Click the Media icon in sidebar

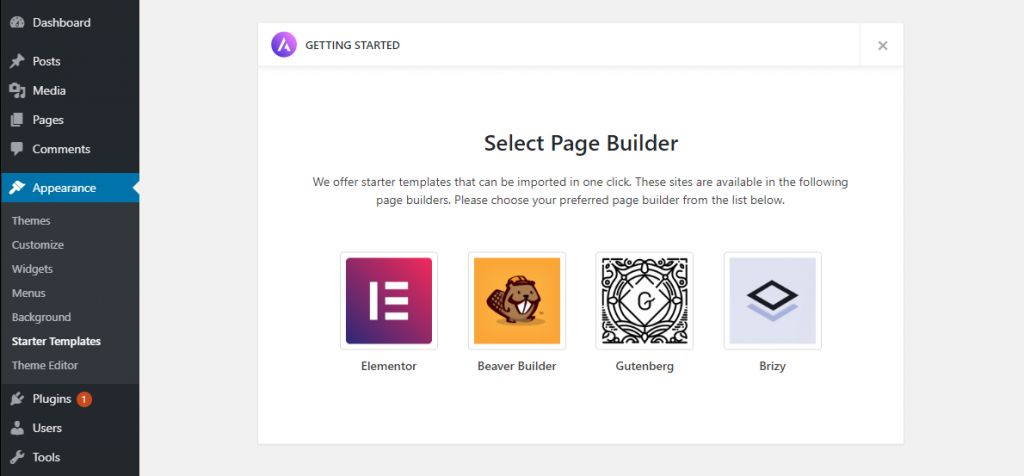tap(17, 91)
